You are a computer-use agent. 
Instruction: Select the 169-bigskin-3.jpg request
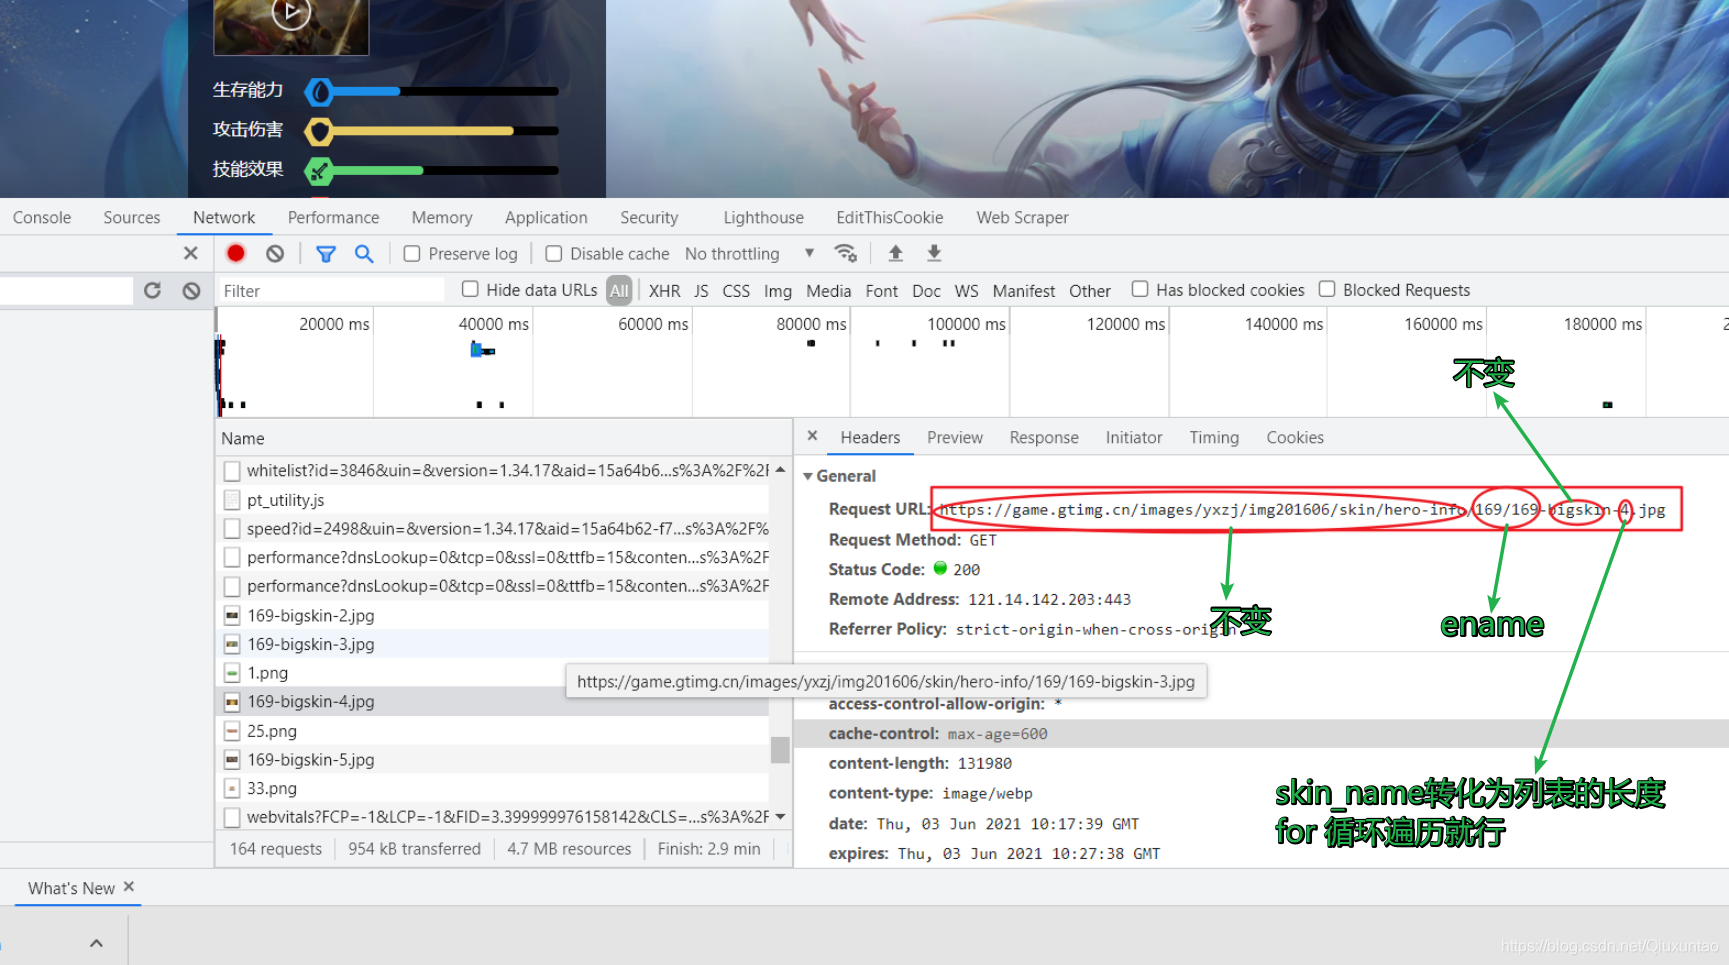pyautogui.click(x=492, y=644)
